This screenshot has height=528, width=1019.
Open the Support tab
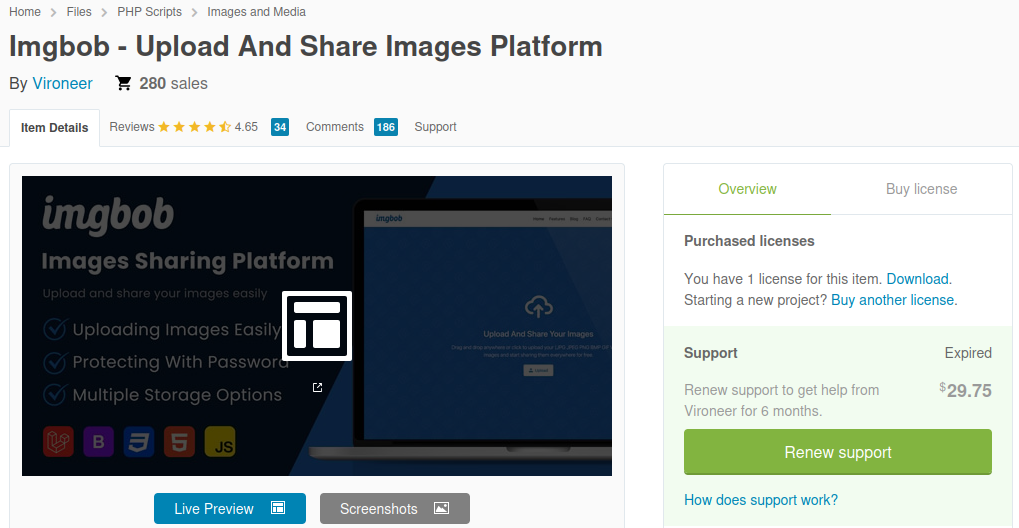click(x=435, y=127)
